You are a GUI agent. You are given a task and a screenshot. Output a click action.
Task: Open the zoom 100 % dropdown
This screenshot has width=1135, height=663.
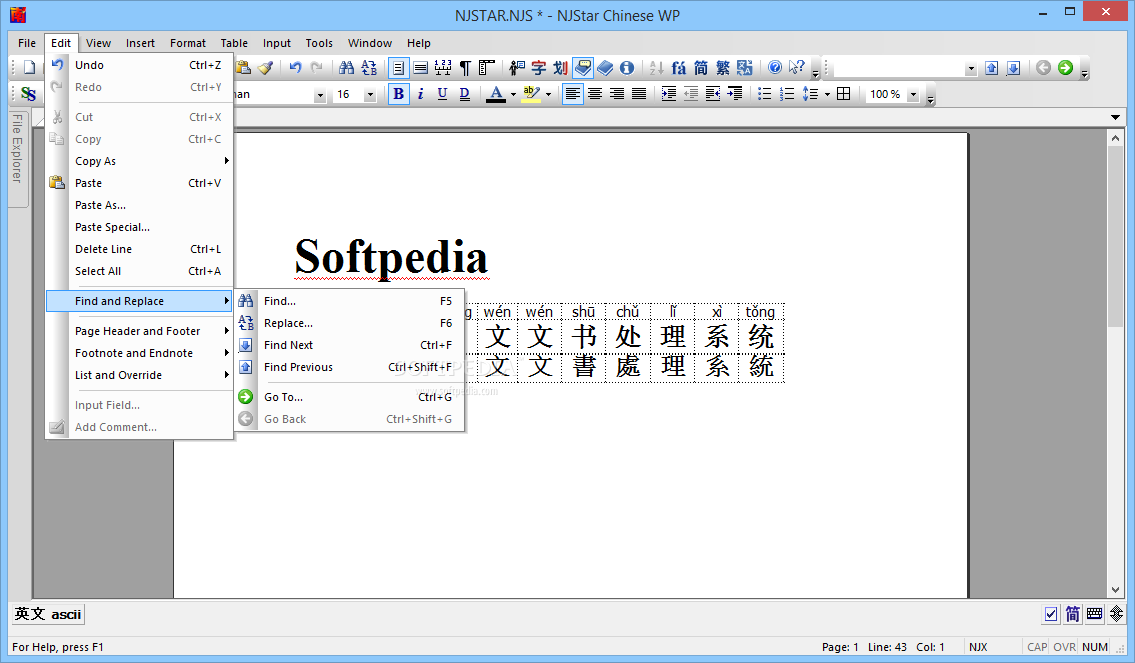(x=913, y=95)
